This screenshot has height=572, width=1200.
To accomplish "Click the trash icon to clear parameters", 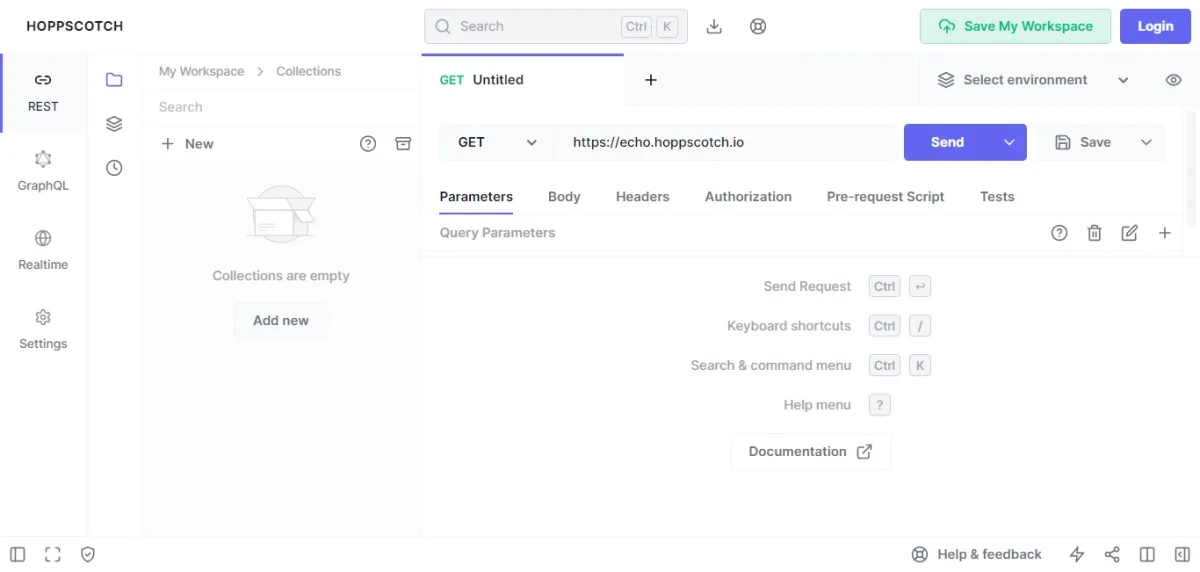I will click(x=1094, y=233).
